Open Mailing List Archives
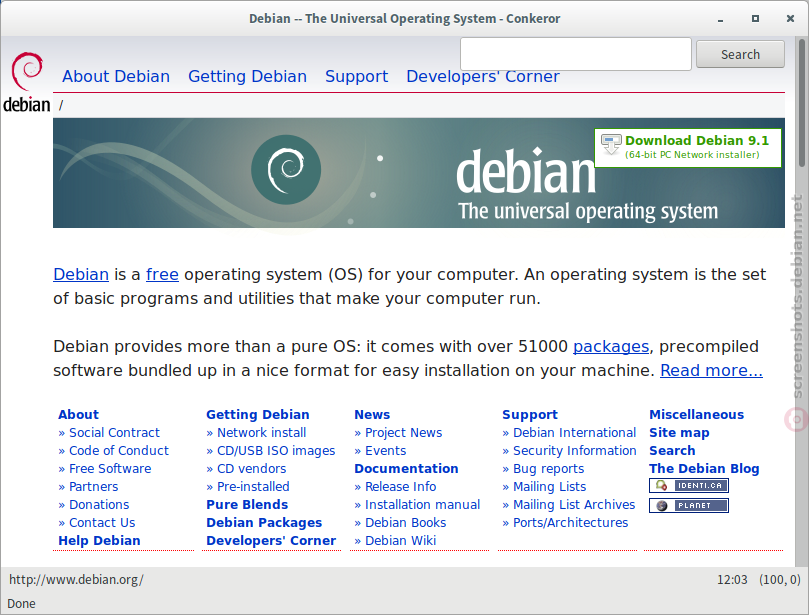The width and height of the screenshot is (809, 615). coord(574,505)
